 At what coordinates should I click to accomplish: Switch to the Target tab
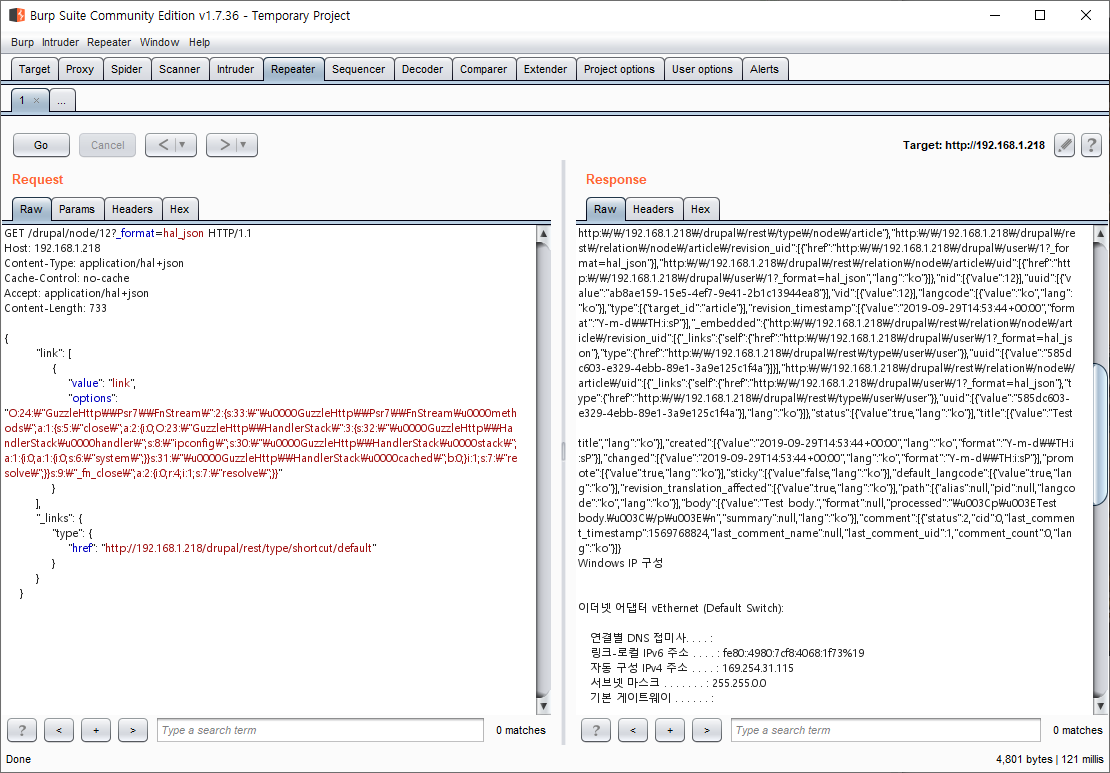[x=35, y=69]
